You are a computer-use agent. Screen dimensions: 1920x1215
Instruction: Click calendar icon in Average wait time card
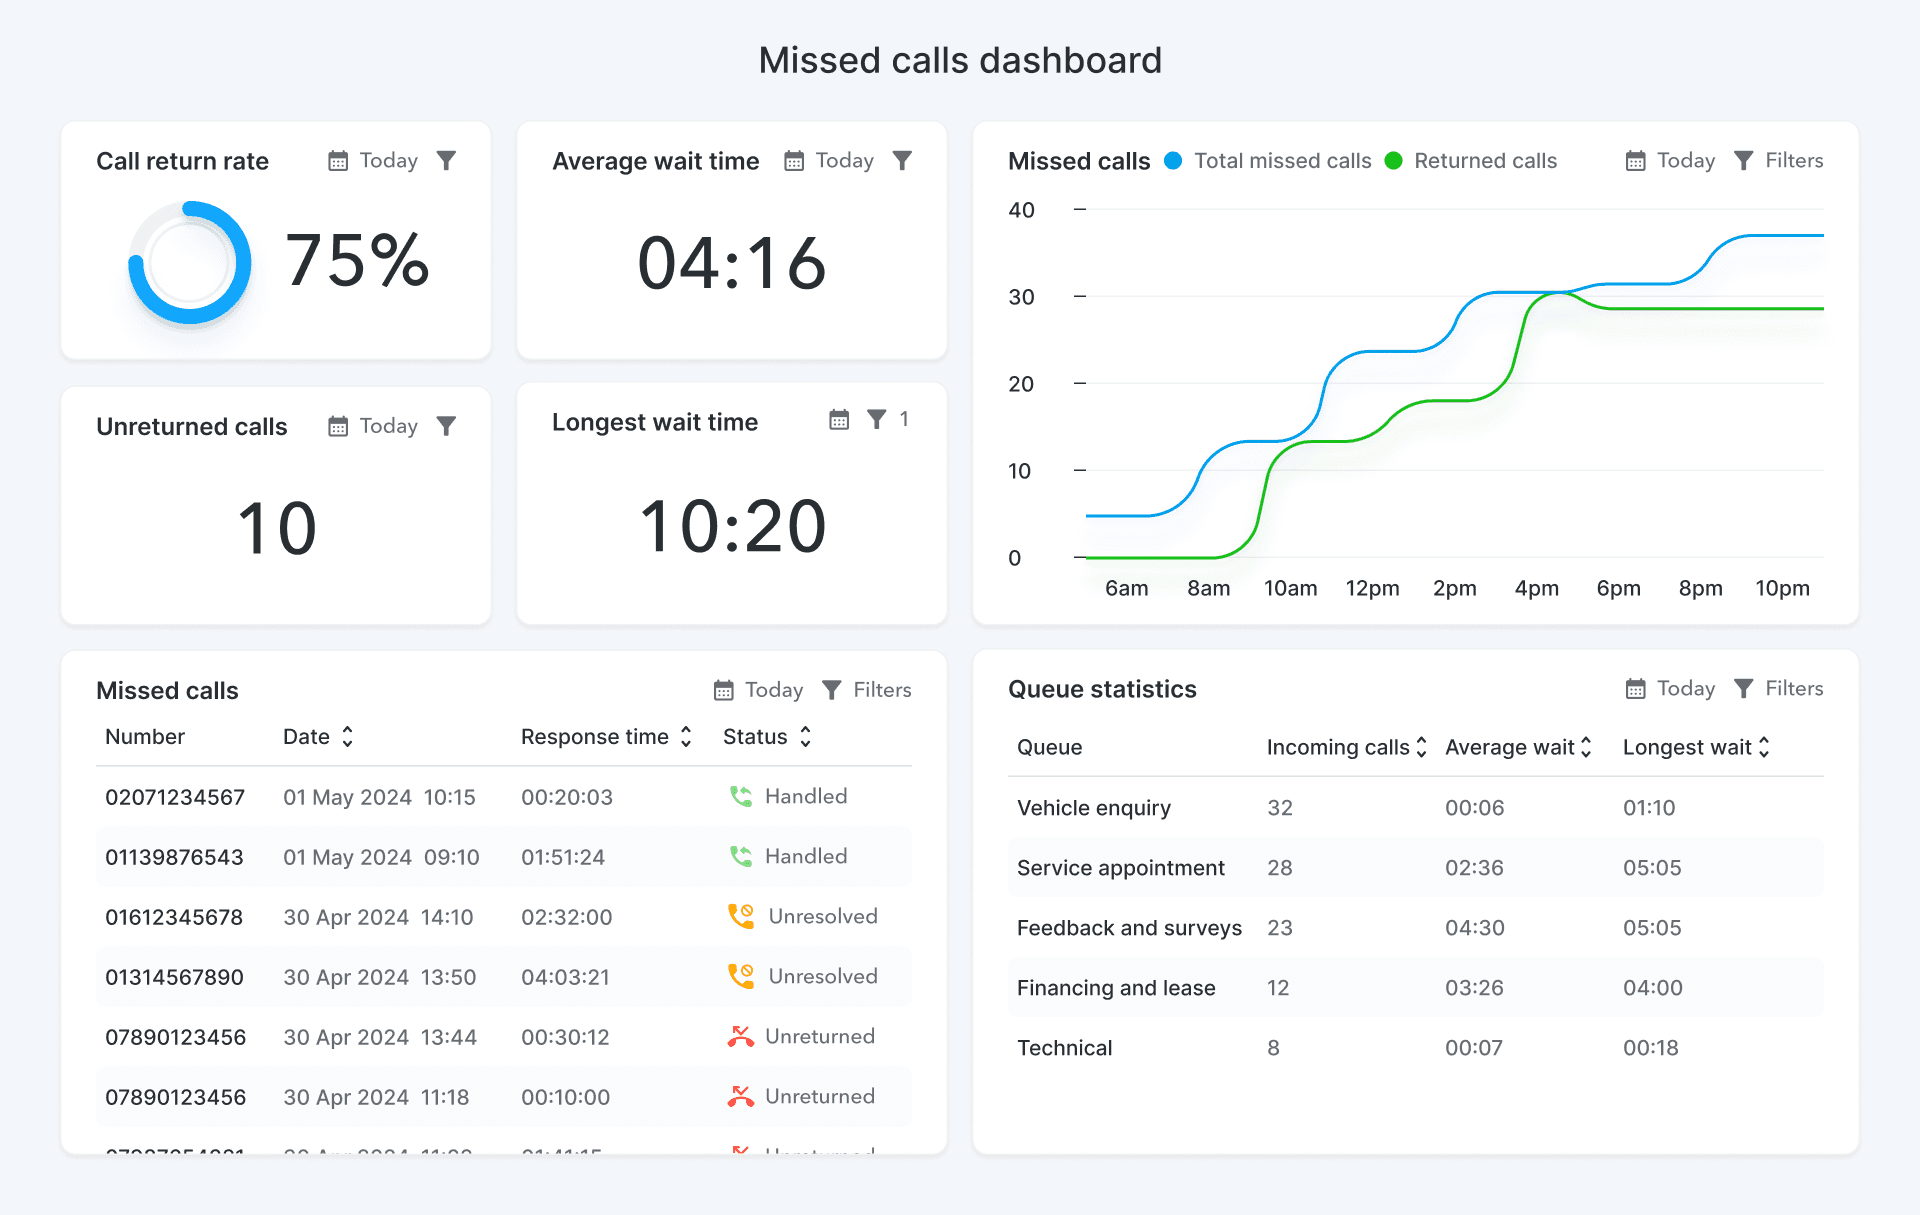coord(794,161)
